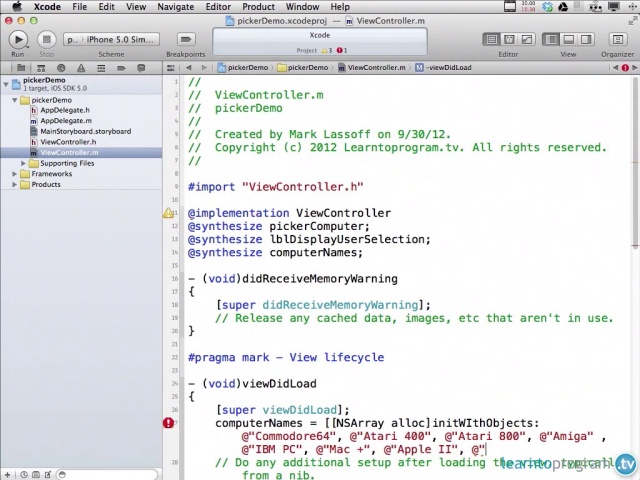This screenshot has width=640, height=480.
Task: Show the Log navigator
Action: click(x=141, y=68)
